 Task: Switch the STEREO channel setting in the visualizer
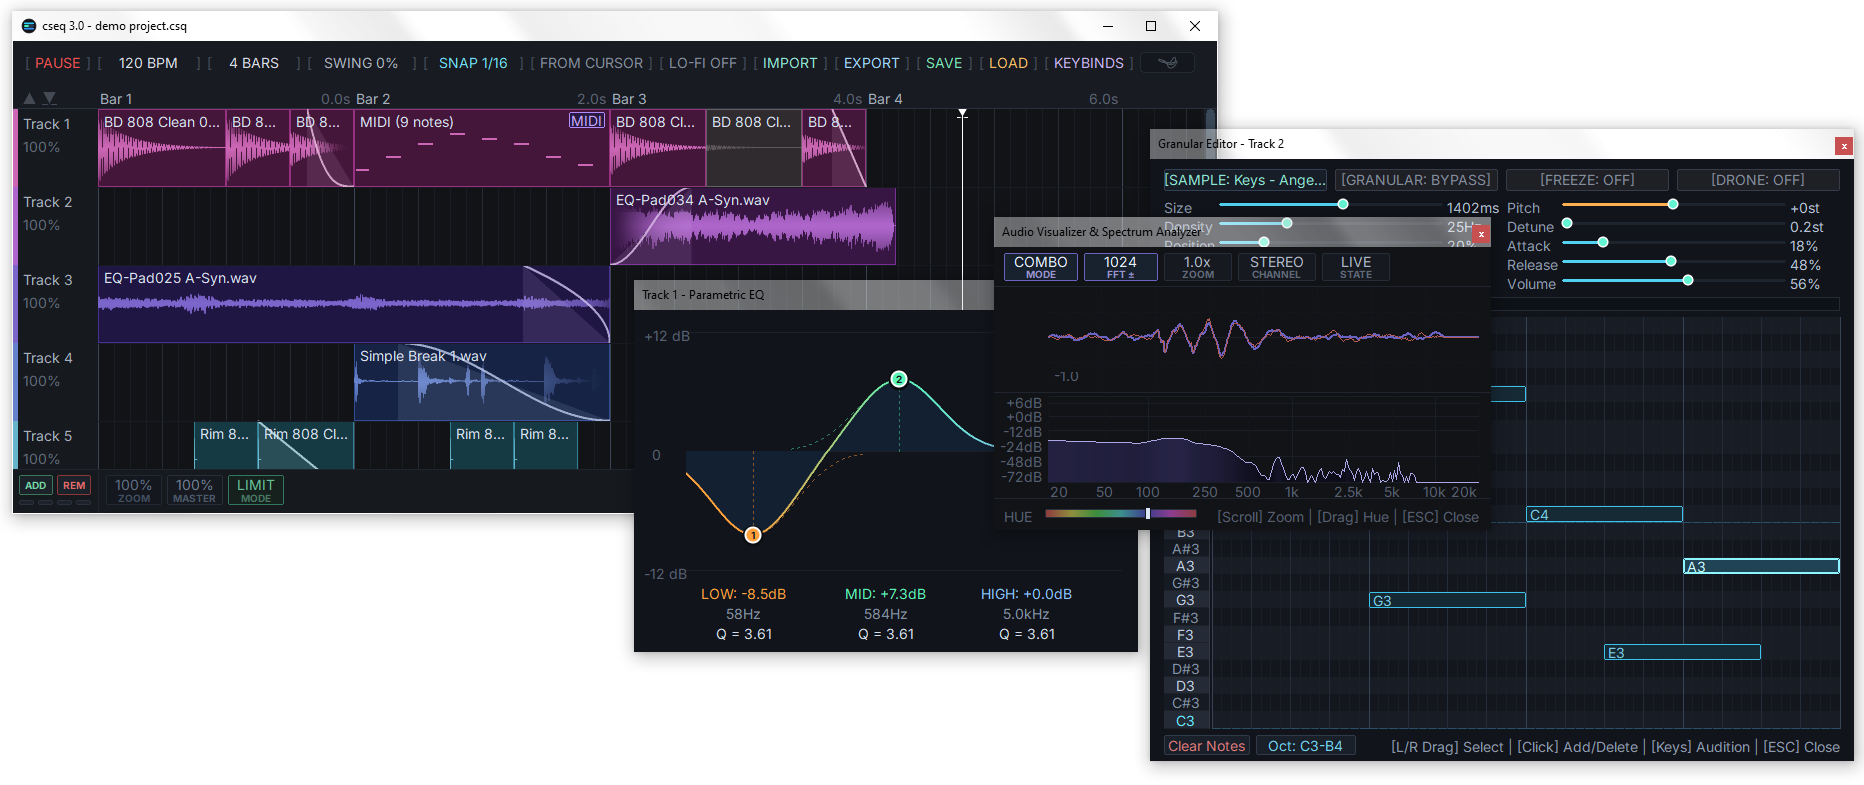(x=1277, y=267)
